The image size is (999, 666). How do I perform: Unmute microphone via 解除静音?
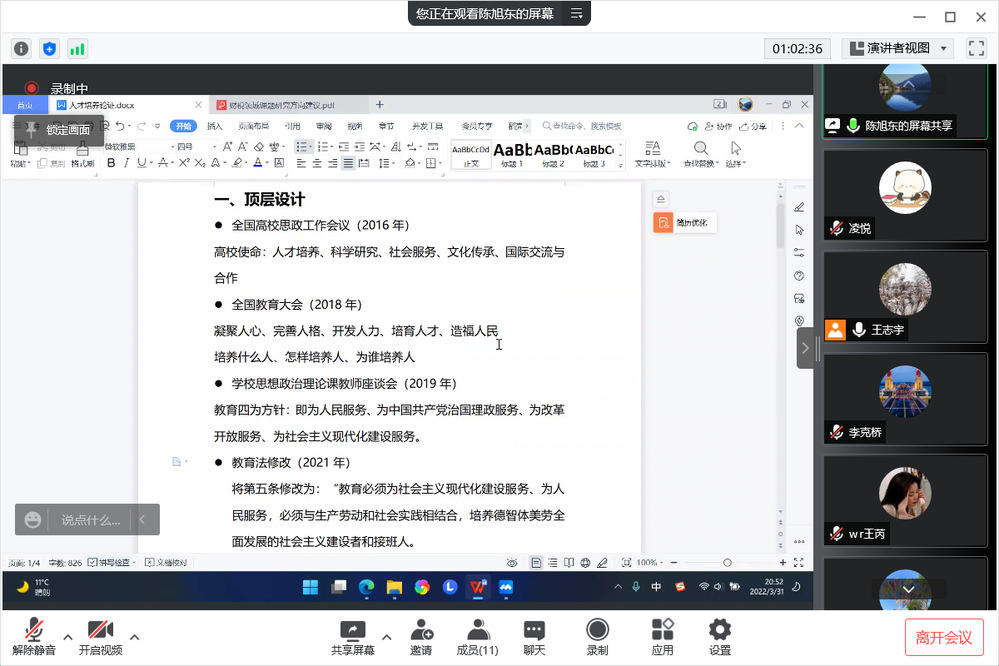pos(34,637)
